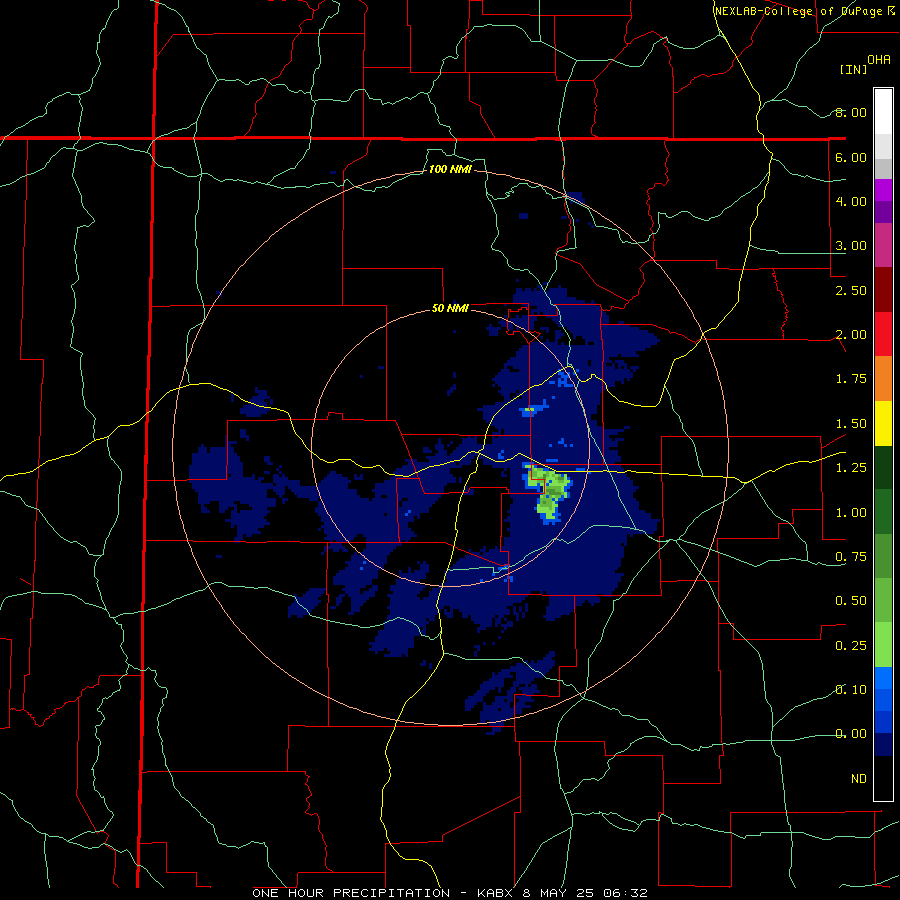Pick the yellow swatch beside 1.50
Screen dimensions: 900x900
[x=883, y=423]
